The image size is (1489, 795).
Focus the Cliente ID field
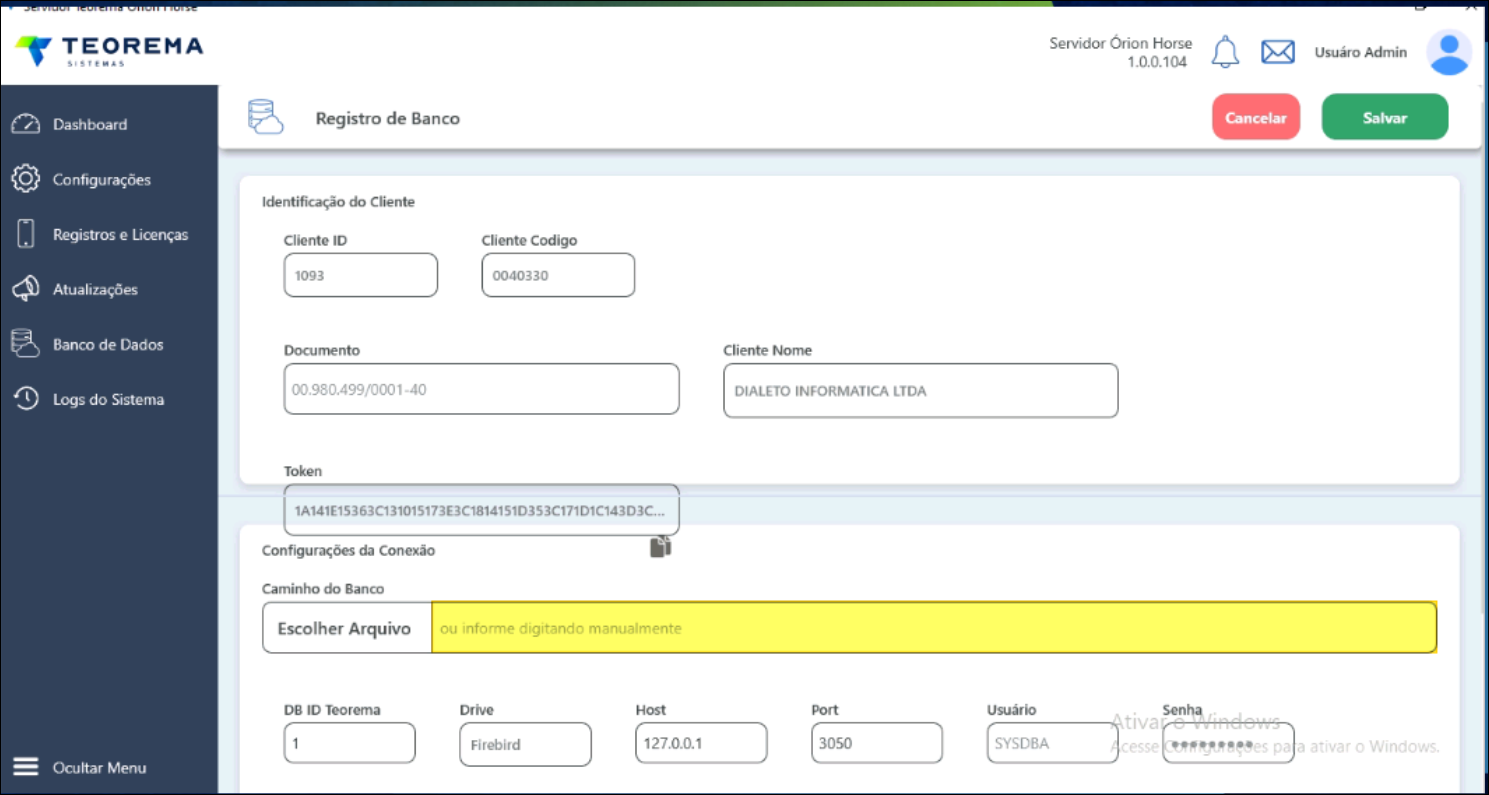(x=361, y=275)
